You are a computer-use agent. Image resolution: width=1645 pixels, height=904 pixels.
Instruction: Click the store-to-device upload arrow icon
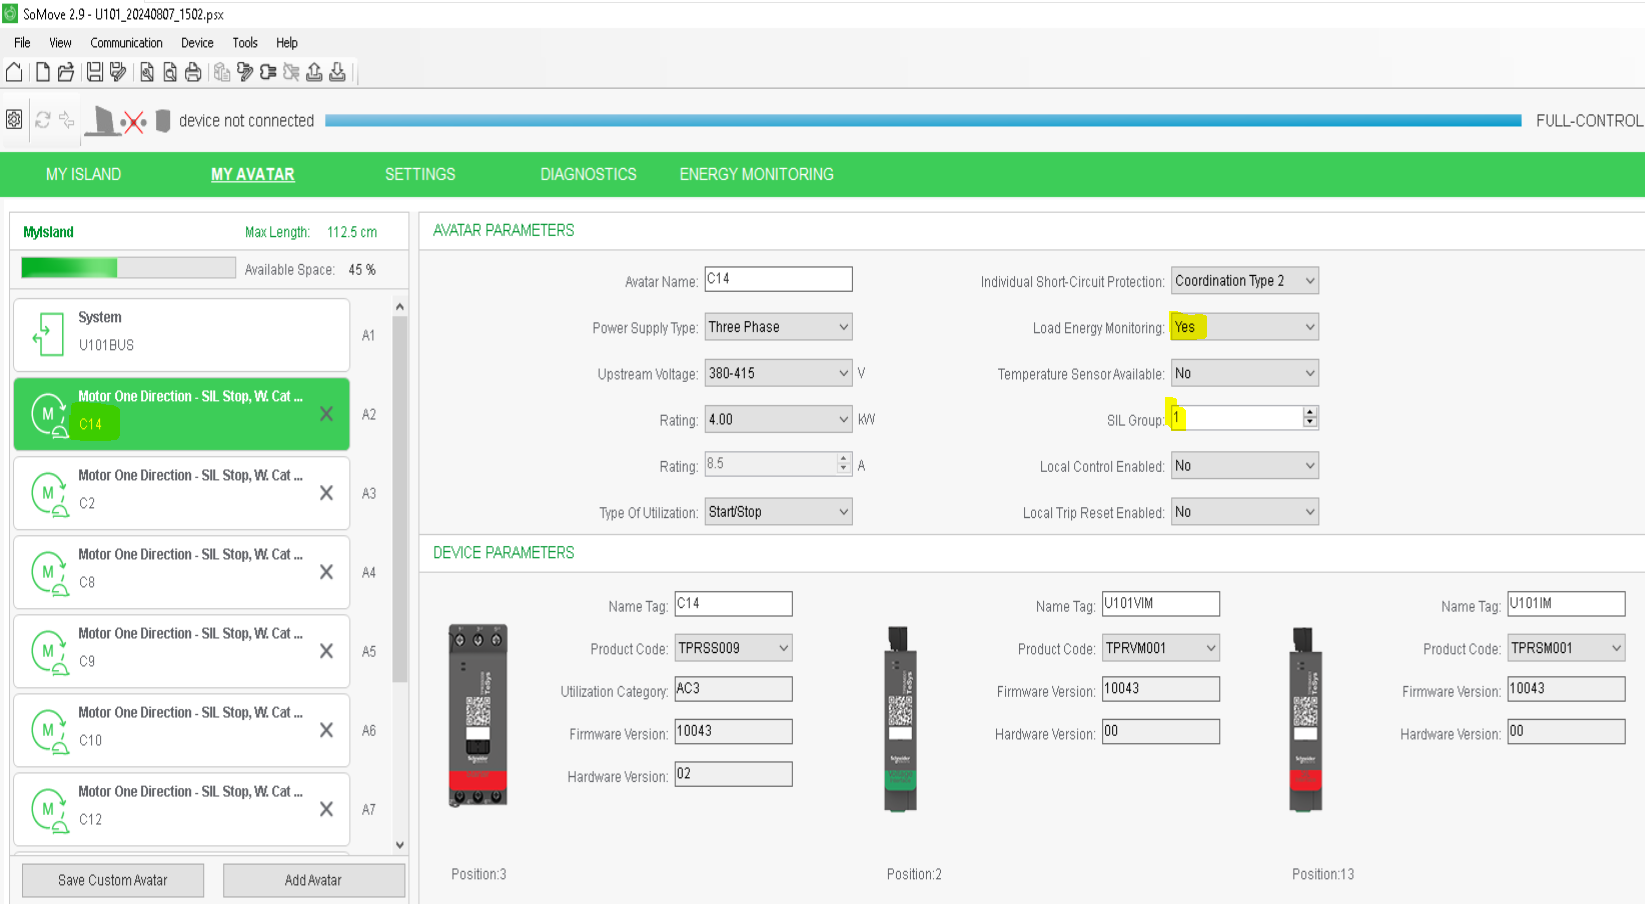314,72
